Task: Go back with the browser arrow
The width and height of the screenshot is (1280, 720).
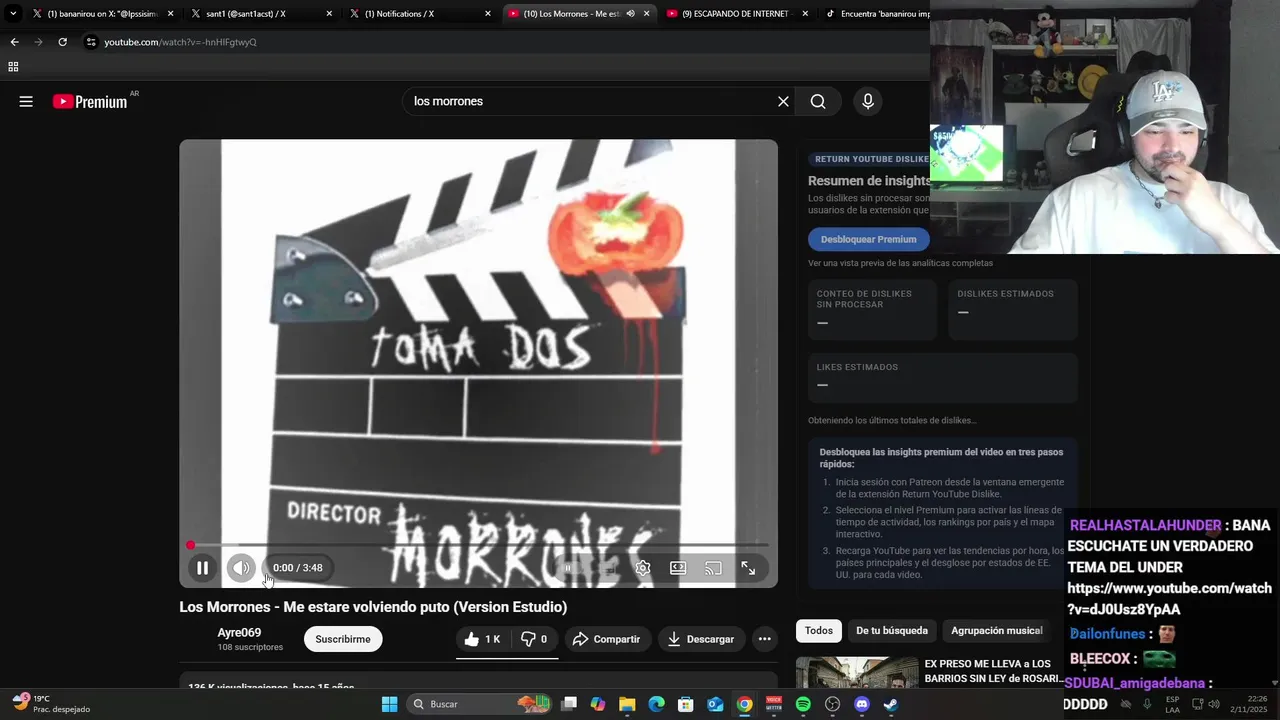Action: 14,42
